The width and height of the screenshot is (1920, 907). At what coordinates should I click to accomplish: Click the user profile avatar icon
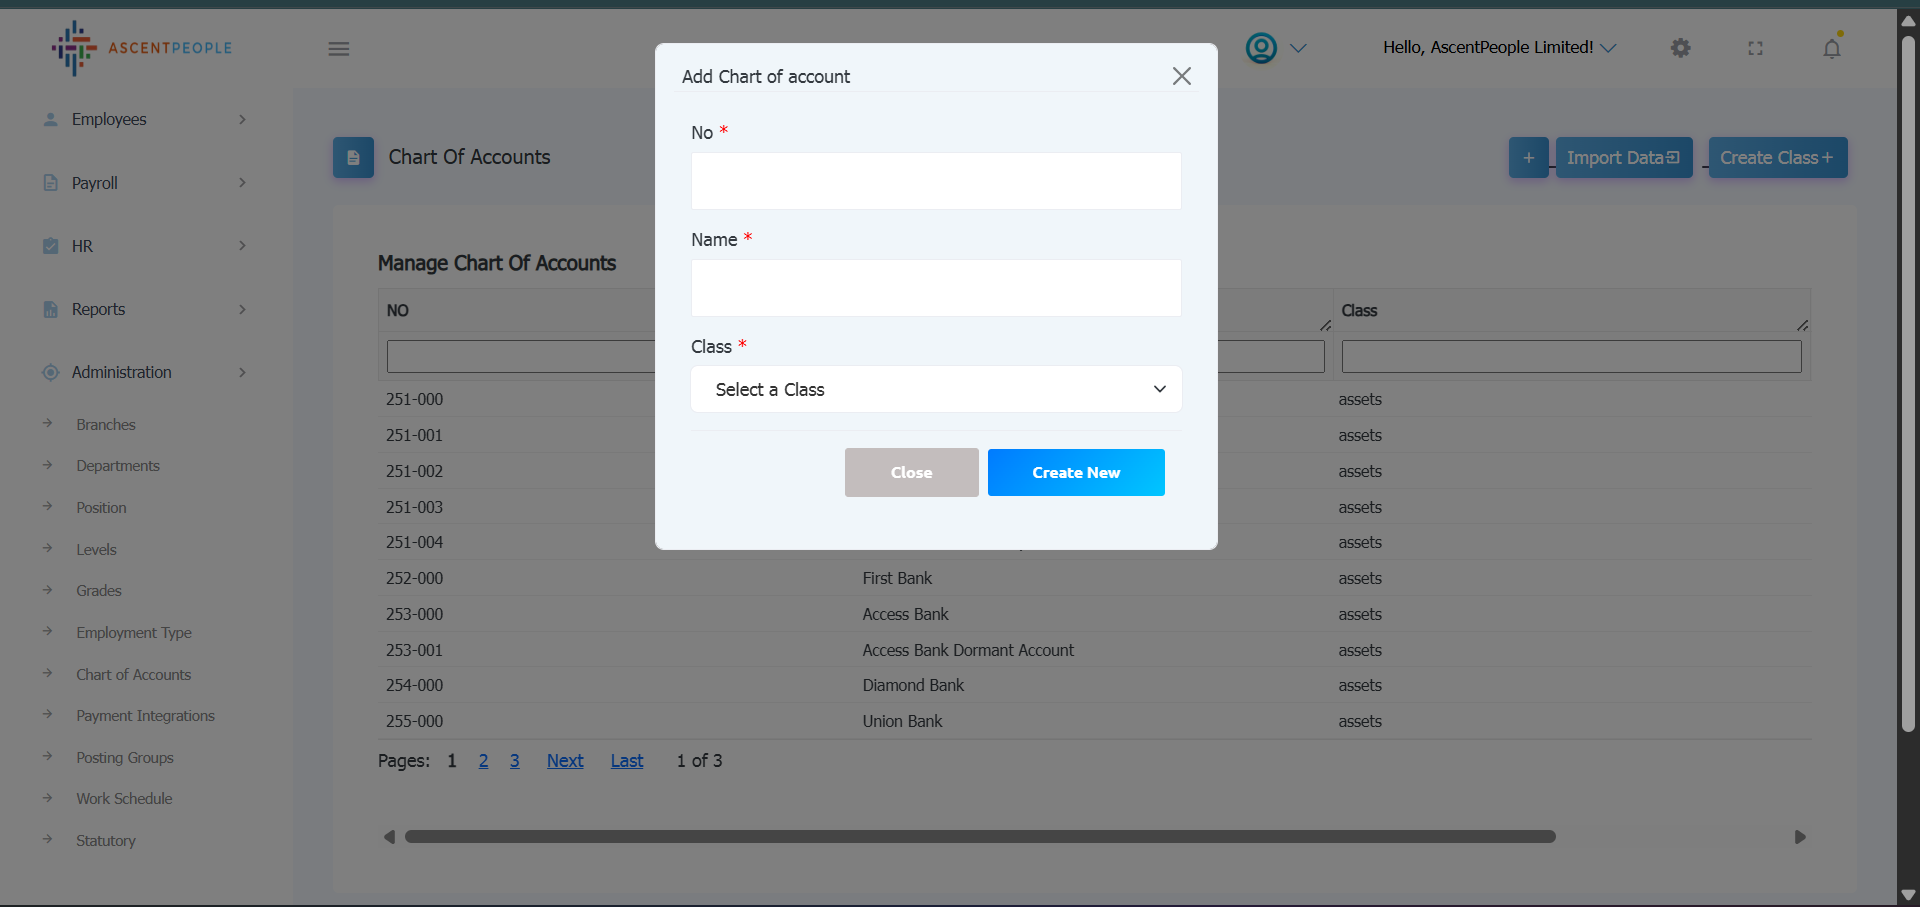(x=1261, y=48)
